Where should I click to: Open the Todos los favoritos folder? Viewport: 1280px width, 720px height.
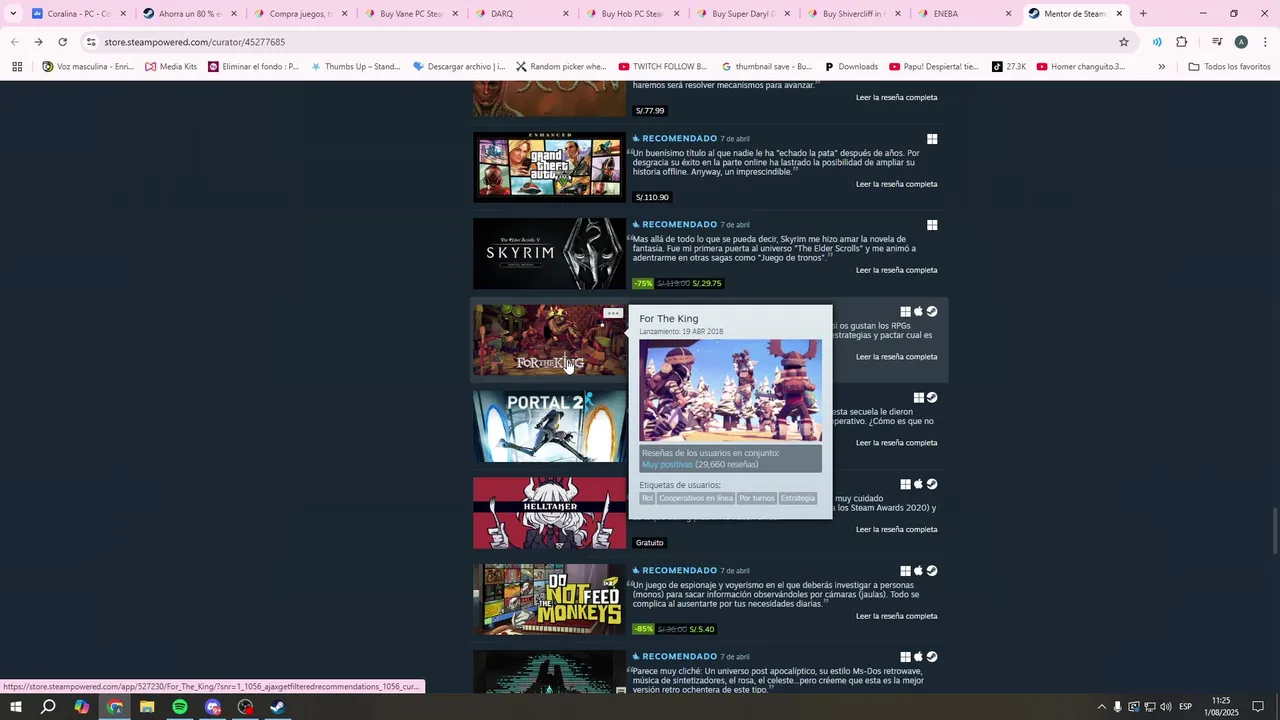pyautogui.click(x=1230, y=67)
